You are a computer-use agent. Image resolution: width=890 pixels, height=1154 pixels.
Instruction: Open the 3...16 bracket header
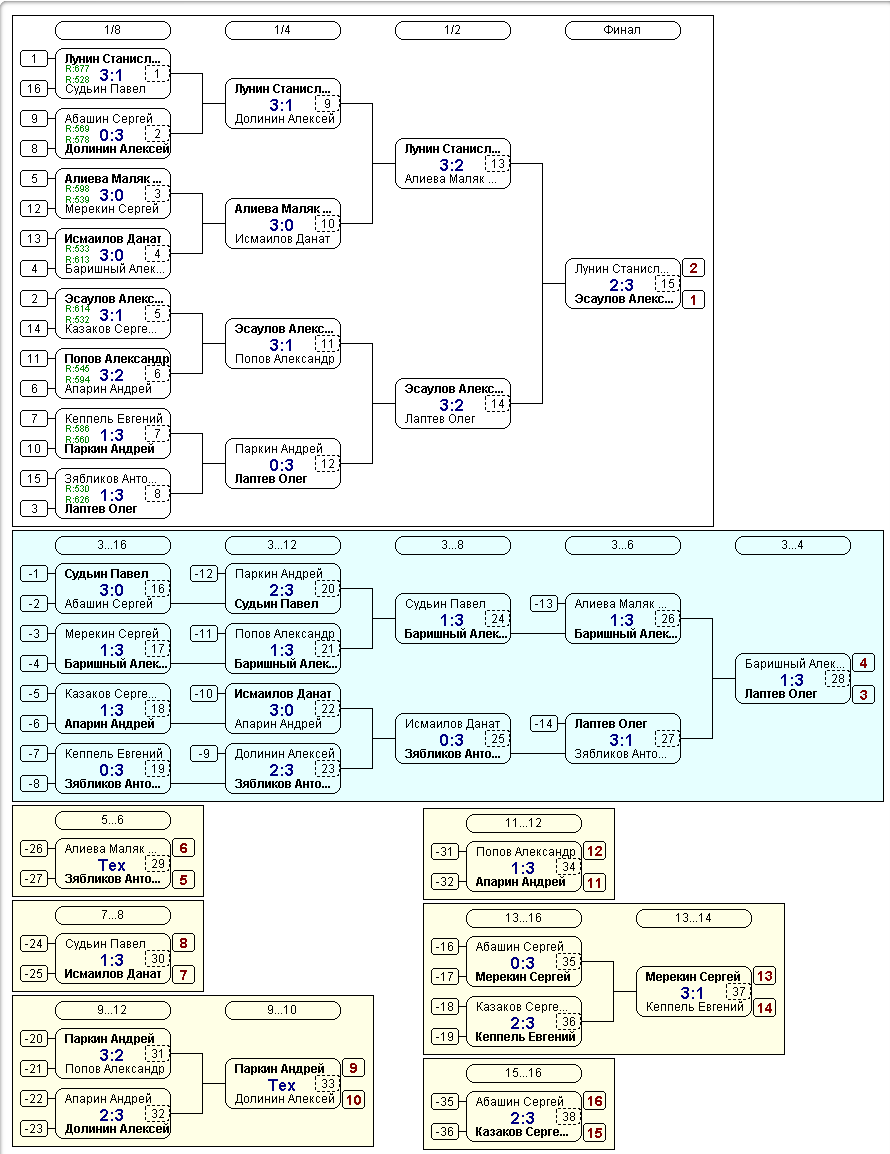click(113, 545)
